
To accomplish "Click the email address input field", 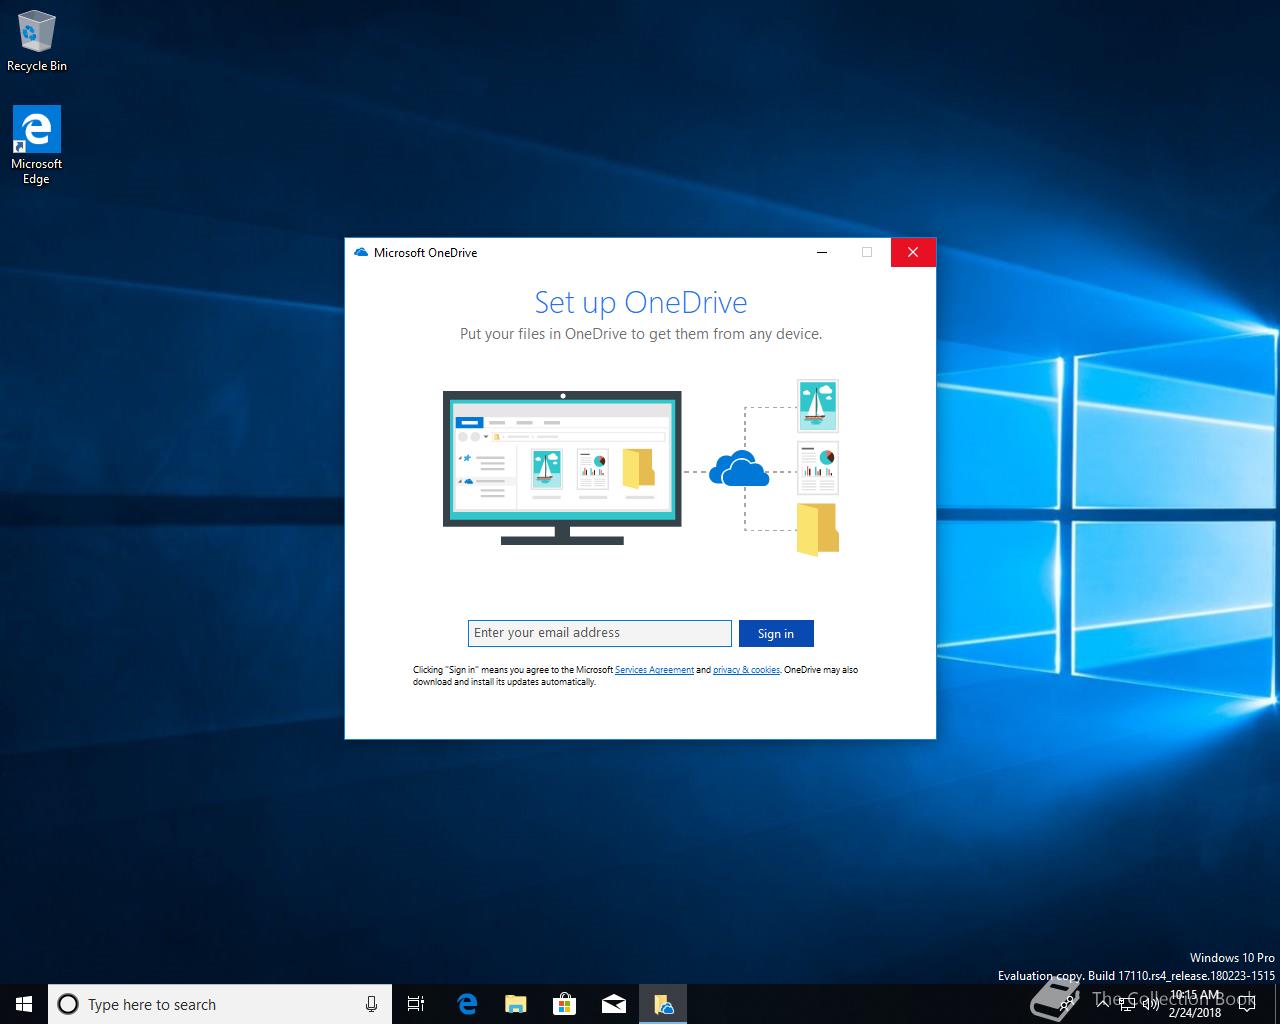I will point(599,633).
